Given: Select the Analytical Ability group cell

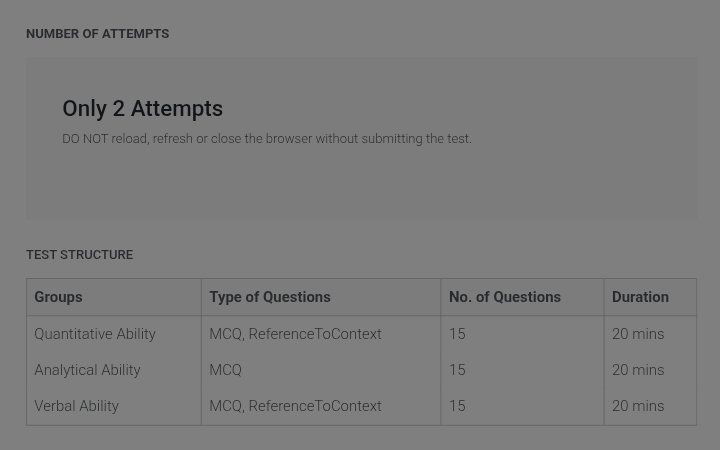Looking at the screenshot, I should (87, 370).
